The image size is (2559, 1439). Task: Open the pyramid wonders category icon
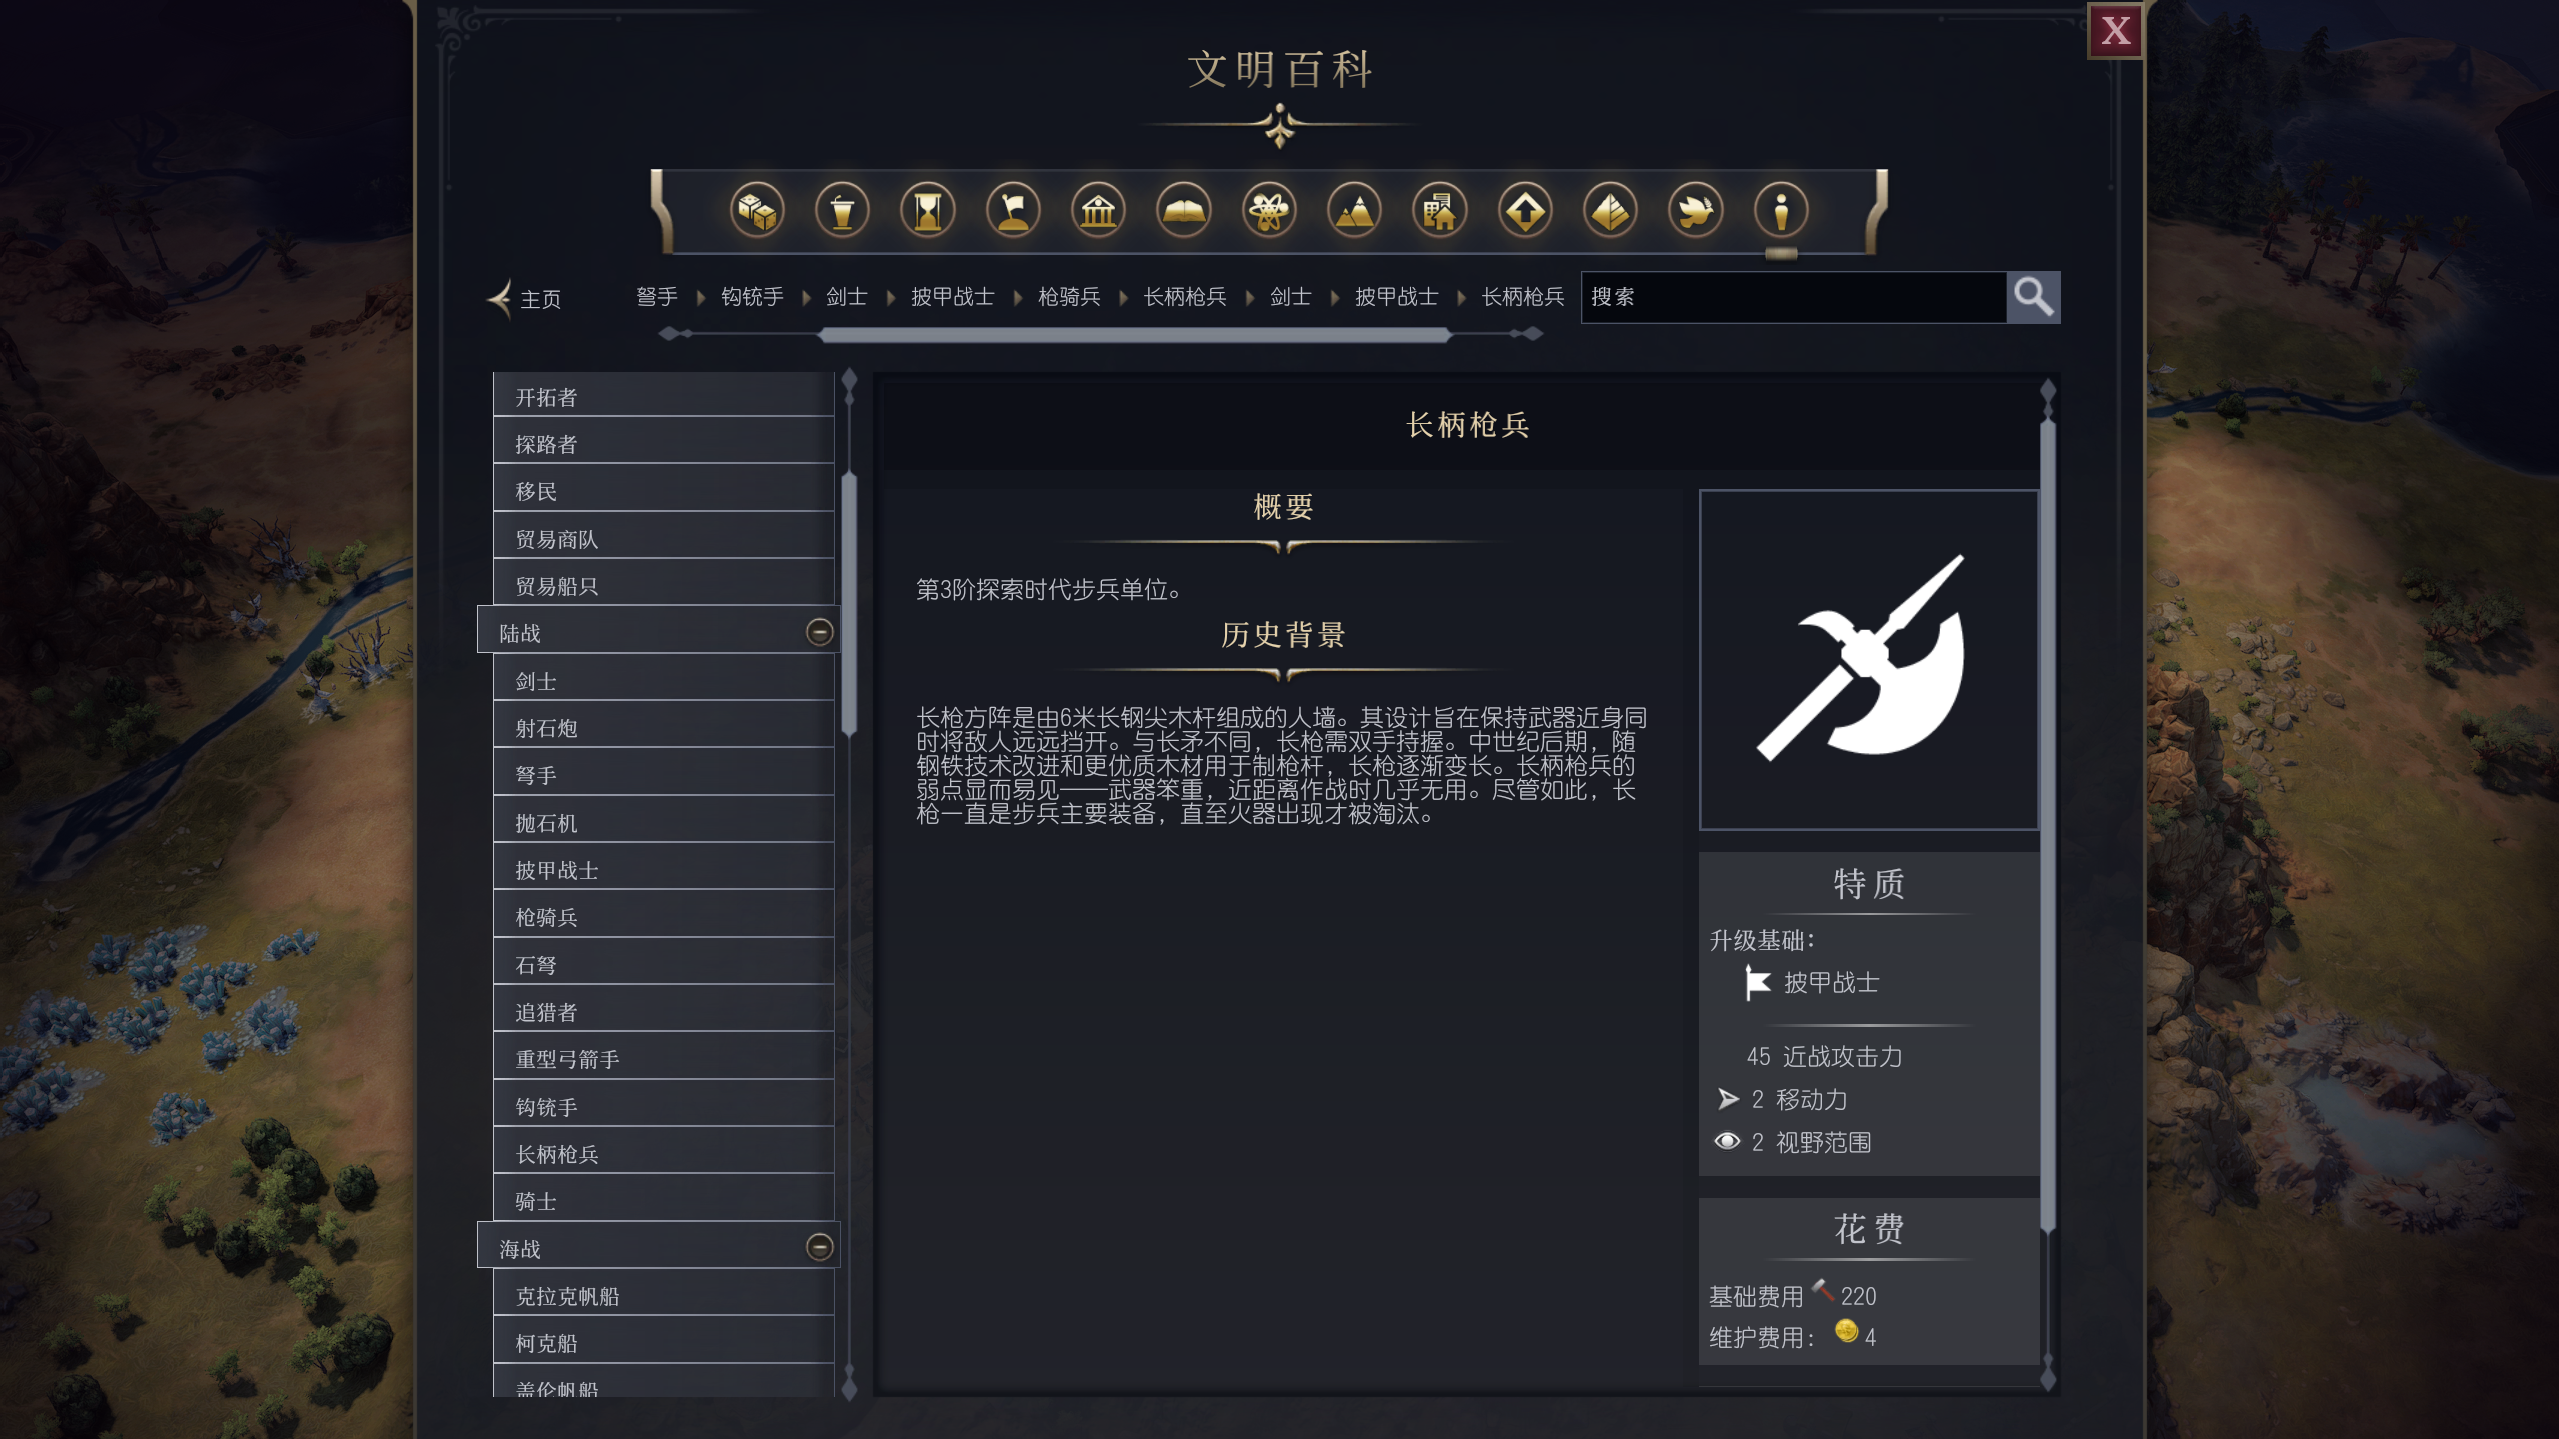coord(1610,211)
